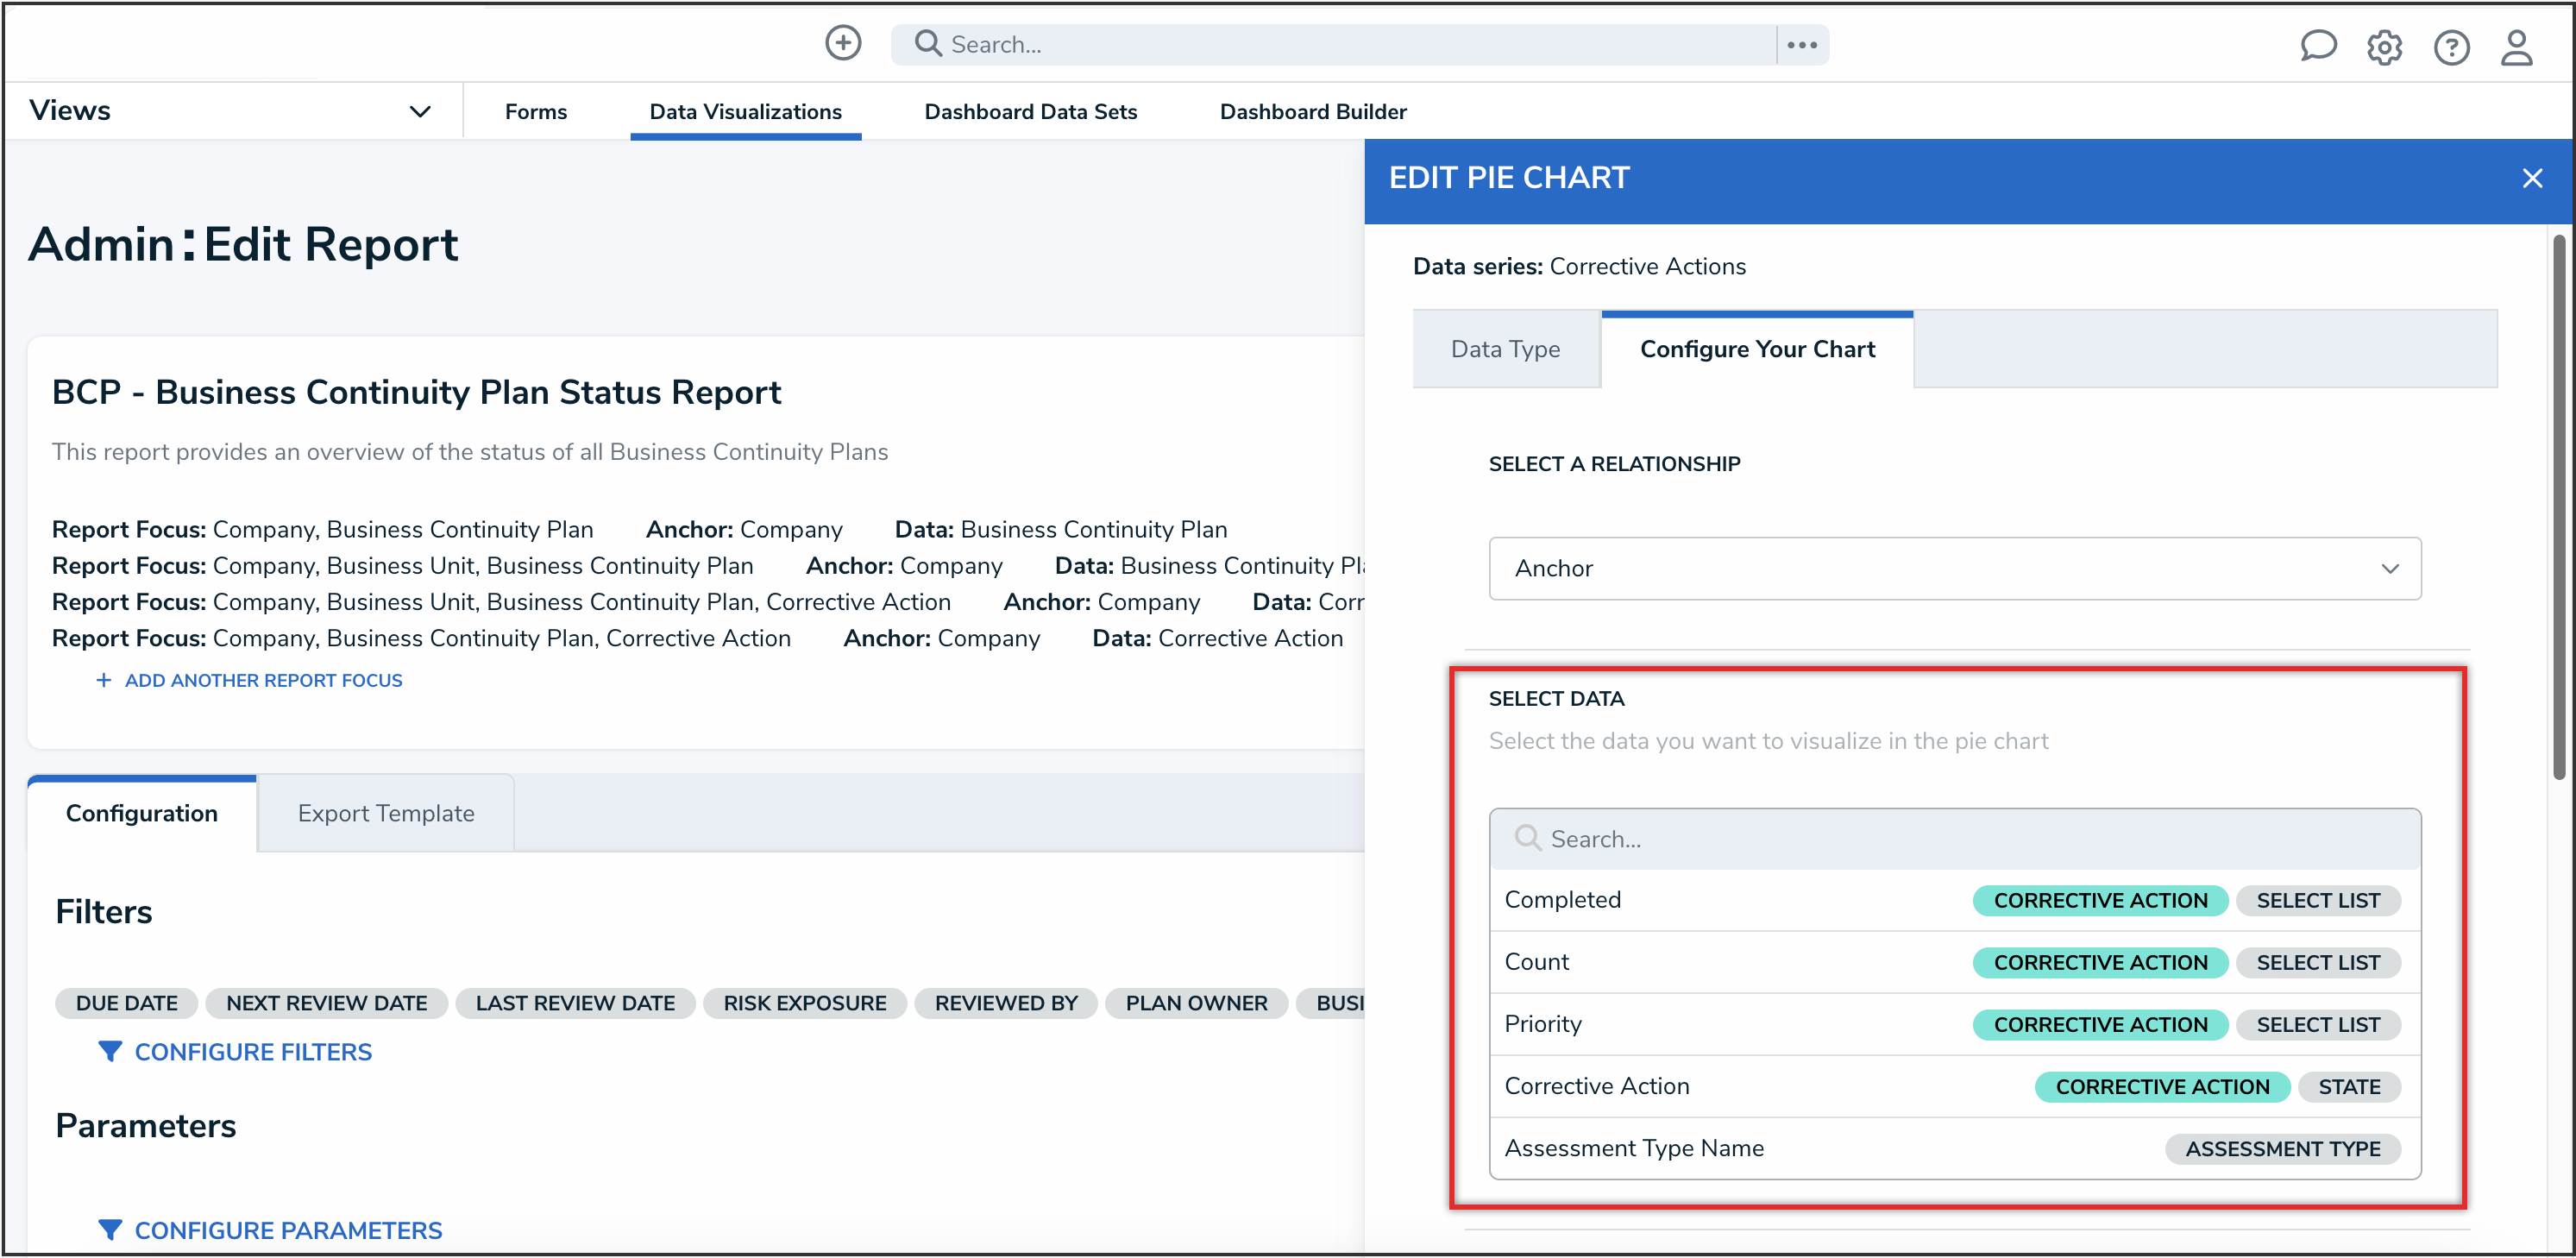Expand the filter funnel beside CONFIGURE PARAMETERS

click(x=111, y=1229)
